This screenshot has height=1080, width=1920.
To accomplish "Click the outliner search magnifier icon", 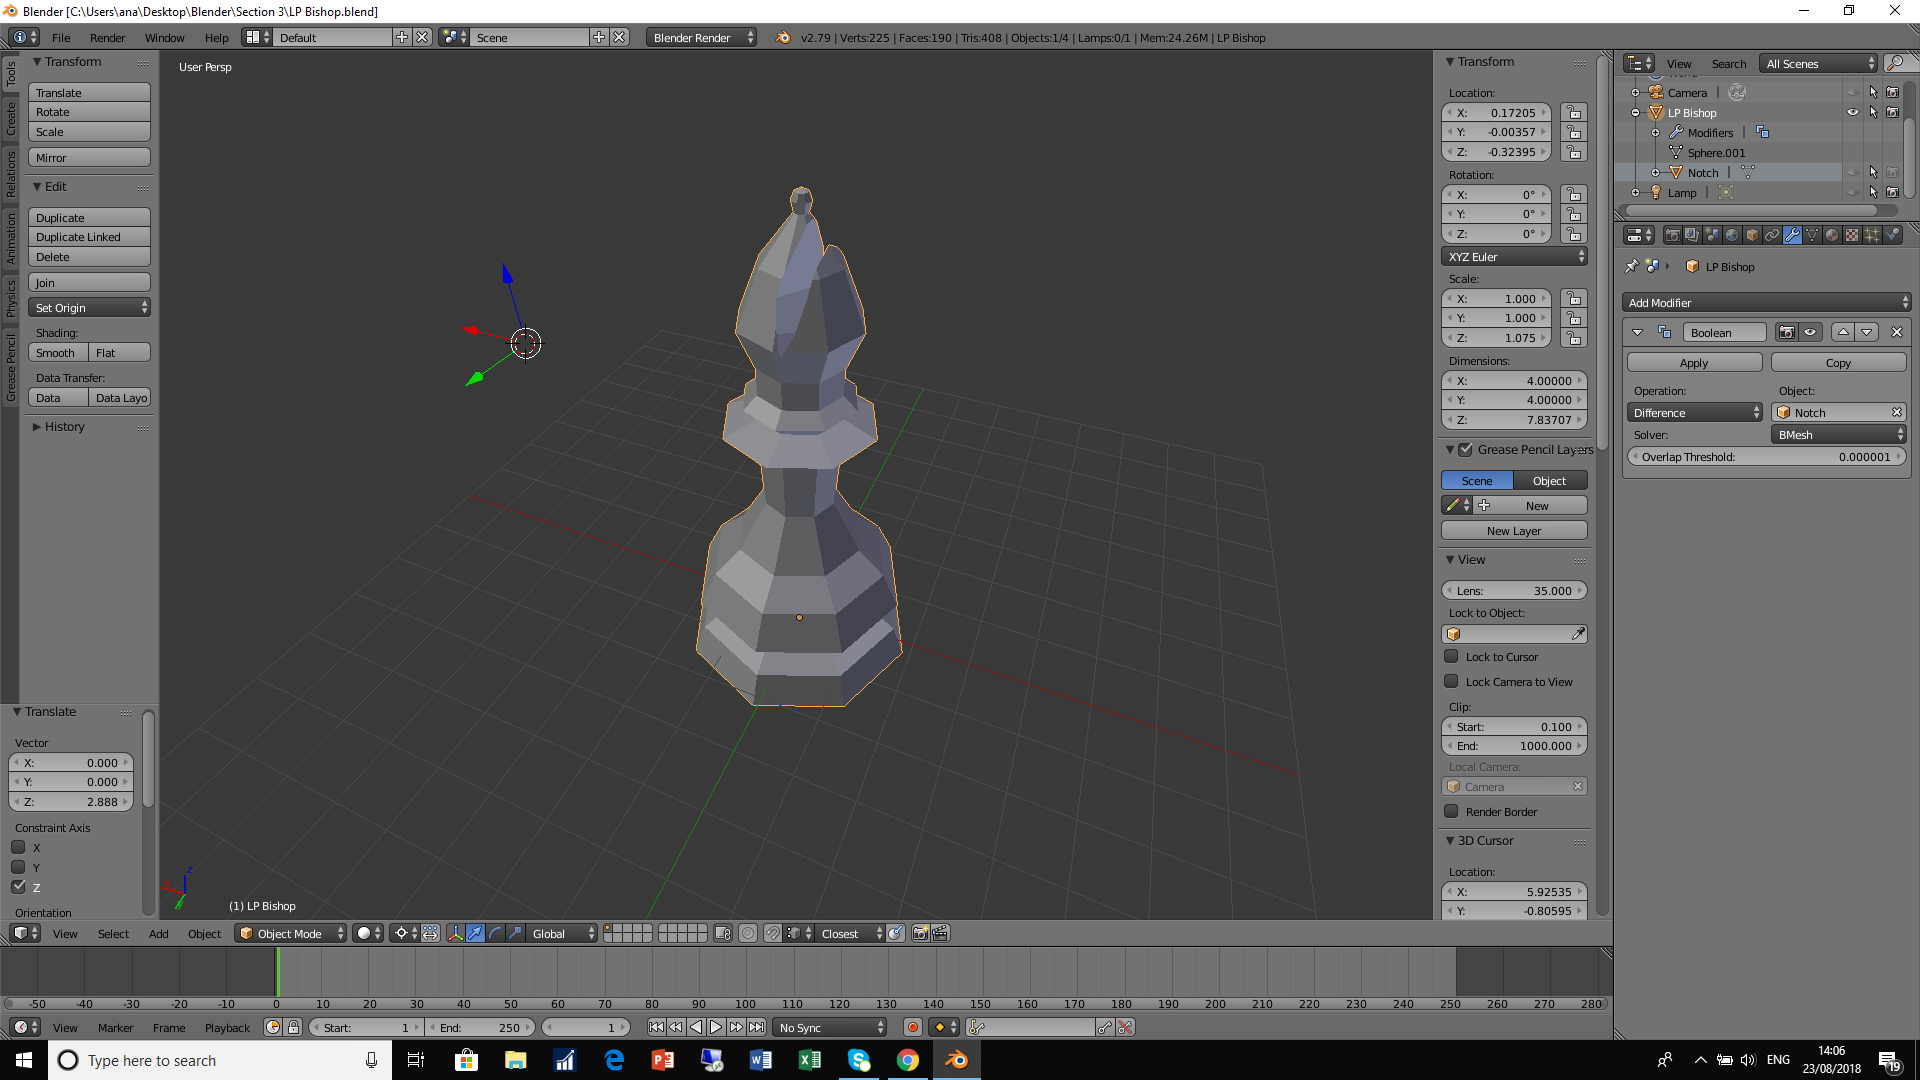I will (1895, 63).
